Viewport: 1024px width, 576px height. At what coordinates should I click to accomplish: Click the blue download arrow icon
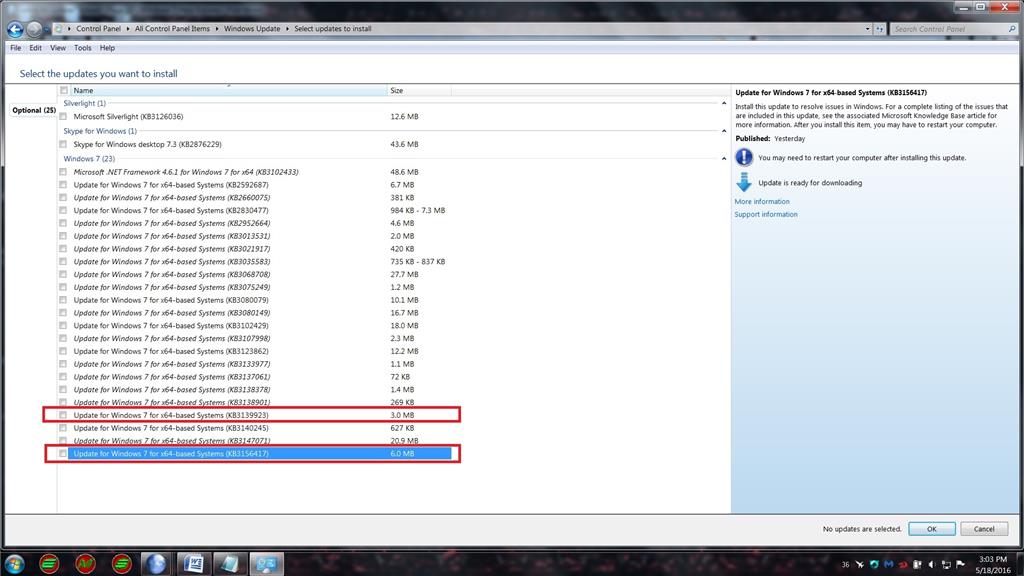coord(744,182)
